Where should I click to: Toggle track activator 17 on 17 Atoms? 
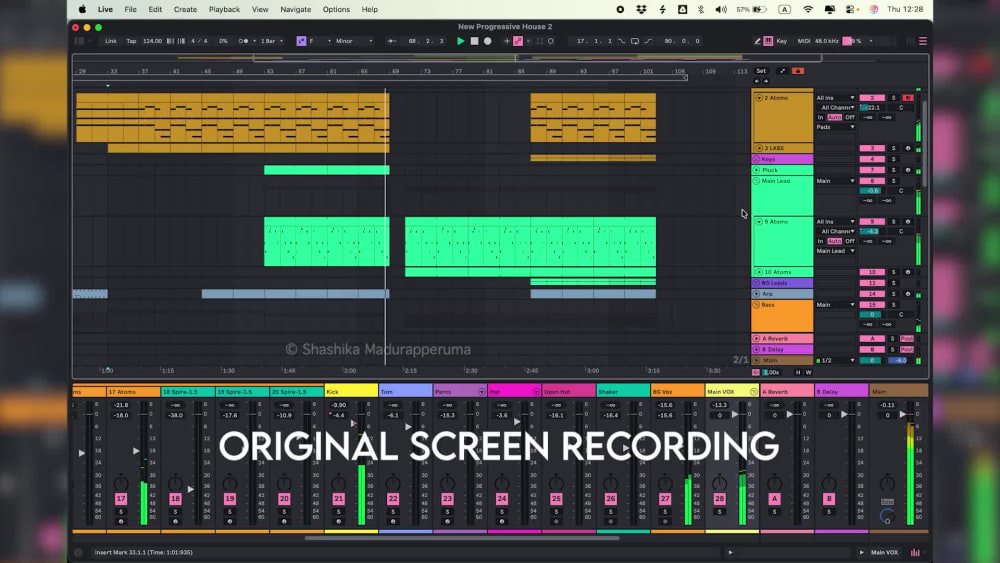(x=121, y=499)
